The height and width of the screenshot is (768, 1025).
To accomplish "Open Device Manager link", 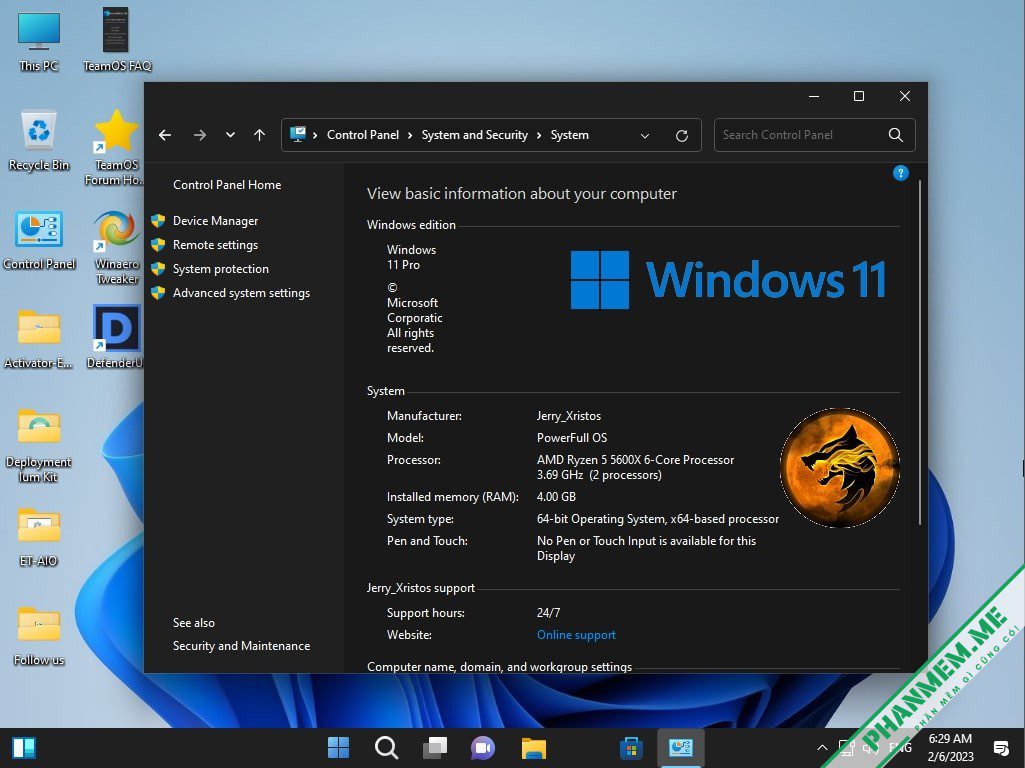I will point(215,221).
